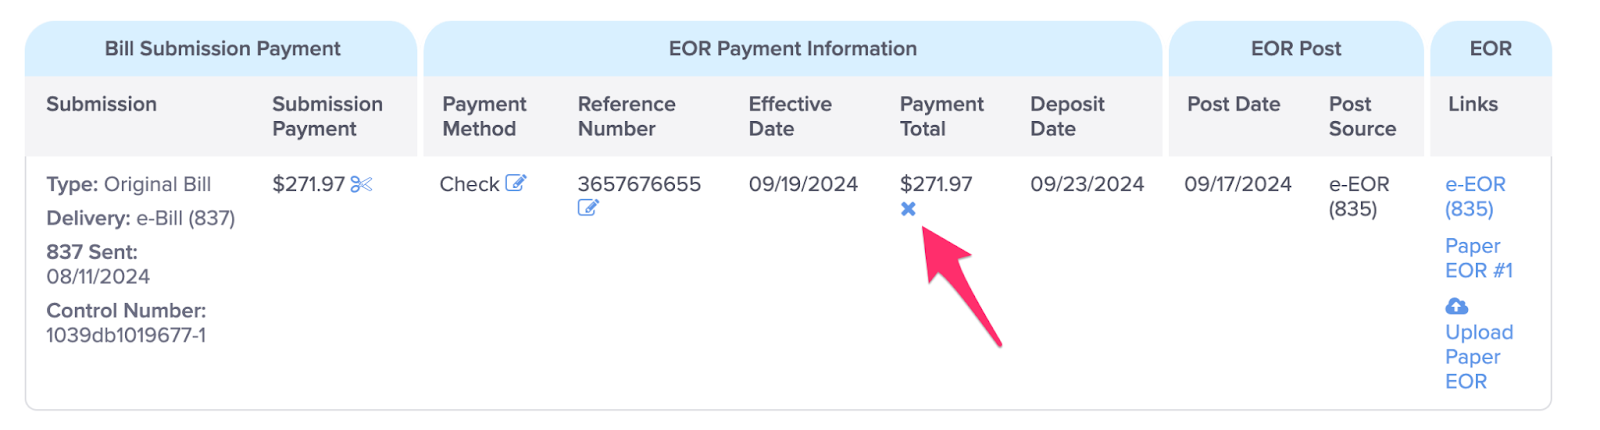1600x430 pixels.
Task: Select control number 1039db1019677-1 text
Action: pos(126,335)
